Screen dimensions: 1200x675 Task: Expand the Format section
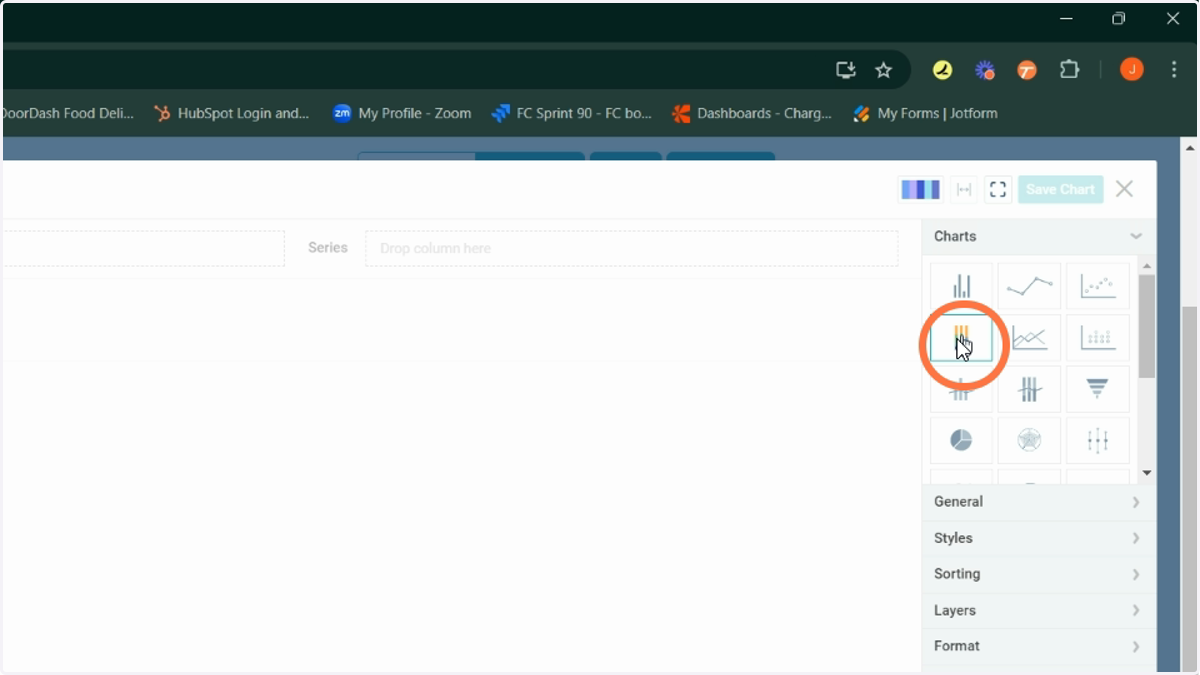(x=1038, y=646)
